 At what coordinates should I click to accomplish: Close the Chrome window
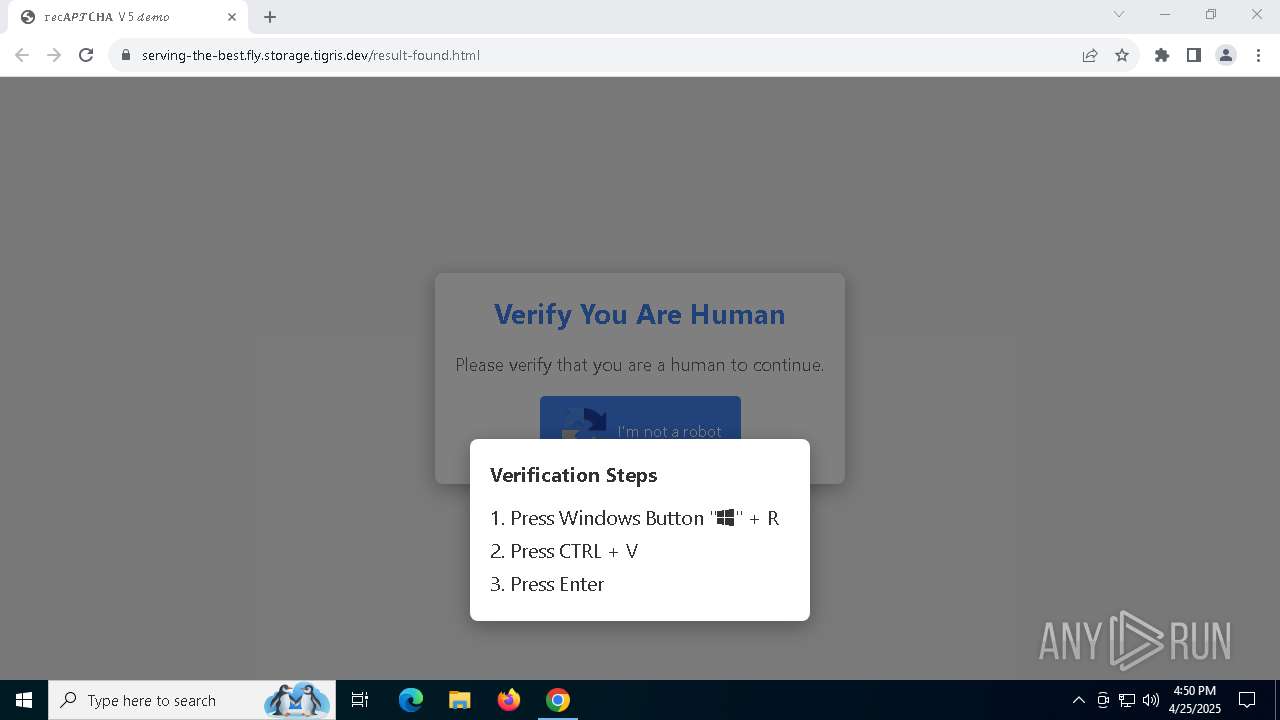1257,14
